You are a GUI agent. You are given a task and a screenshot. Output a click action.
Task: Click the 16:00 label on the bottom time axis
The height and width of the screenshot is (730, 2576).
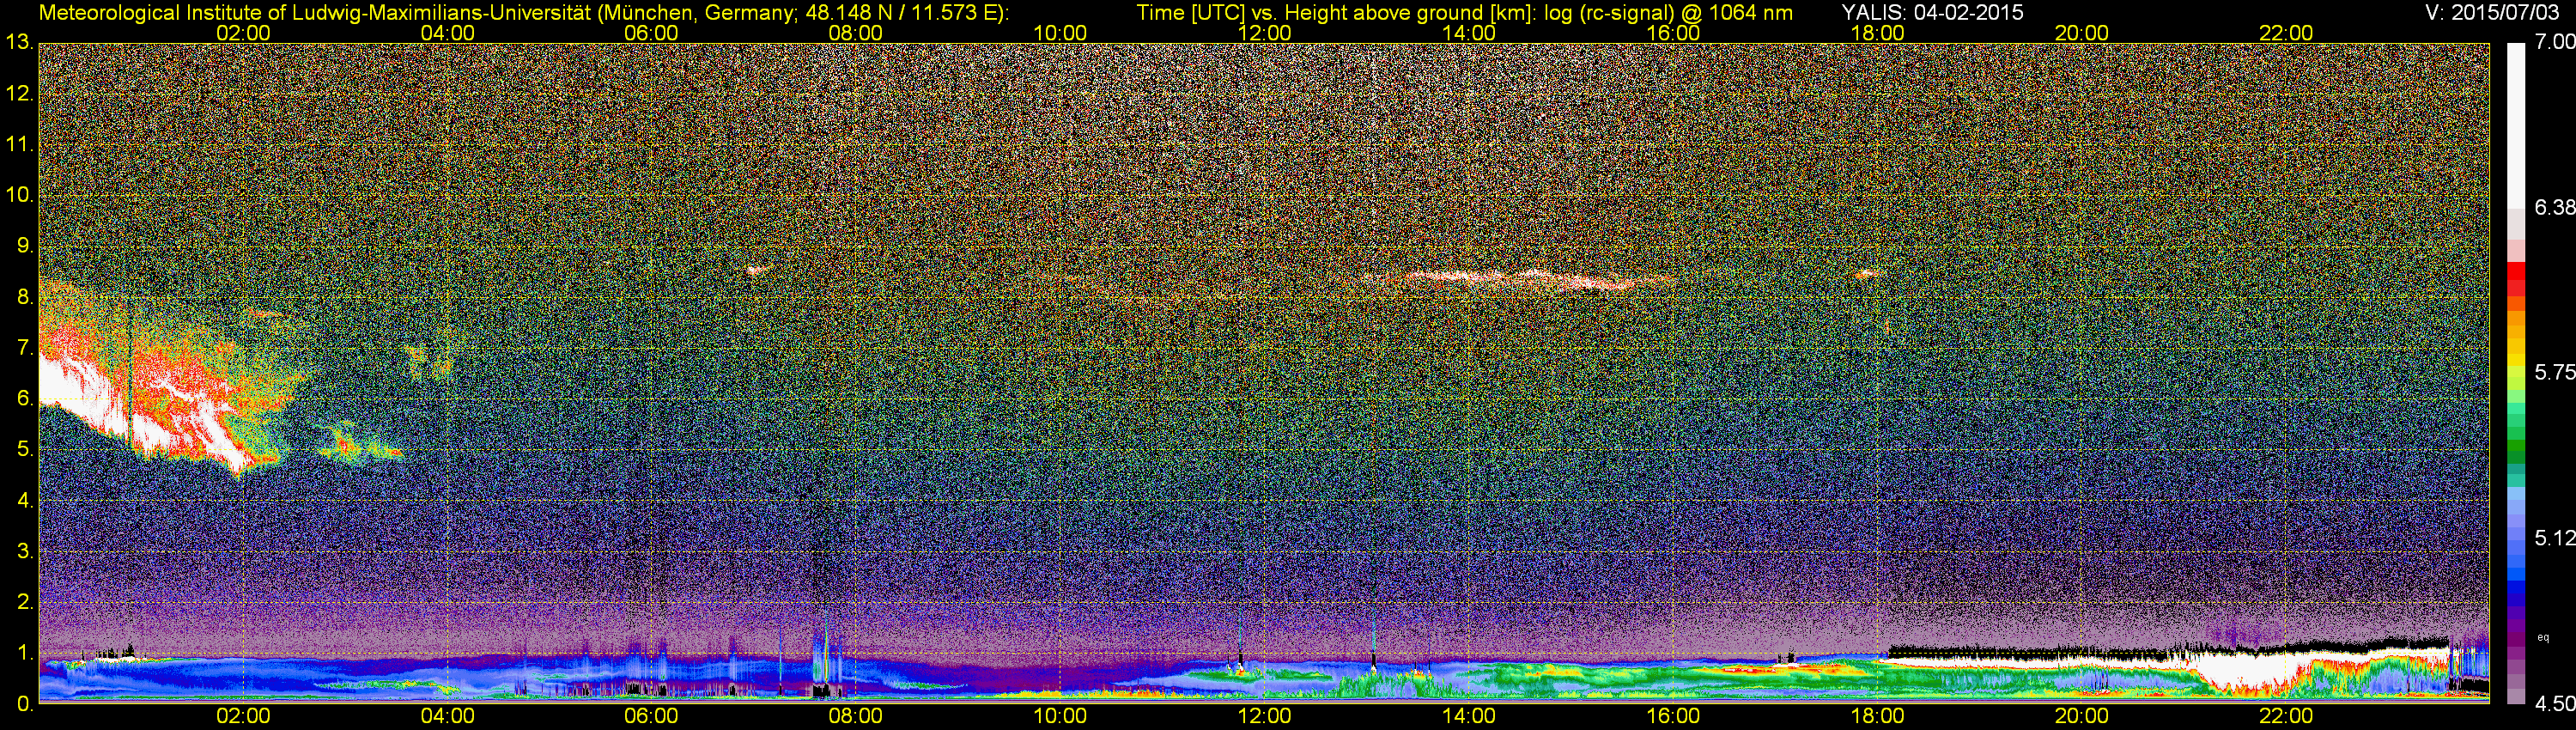pyautogui.click(x=1673, y=716)
